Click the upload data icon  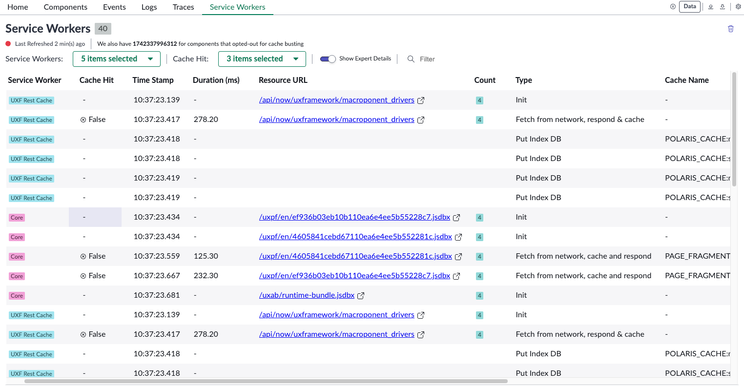click(722, 7)
